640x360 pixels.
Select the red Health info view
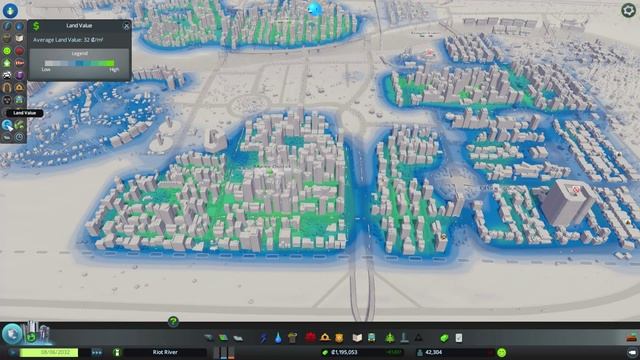(x=19, y=51)
